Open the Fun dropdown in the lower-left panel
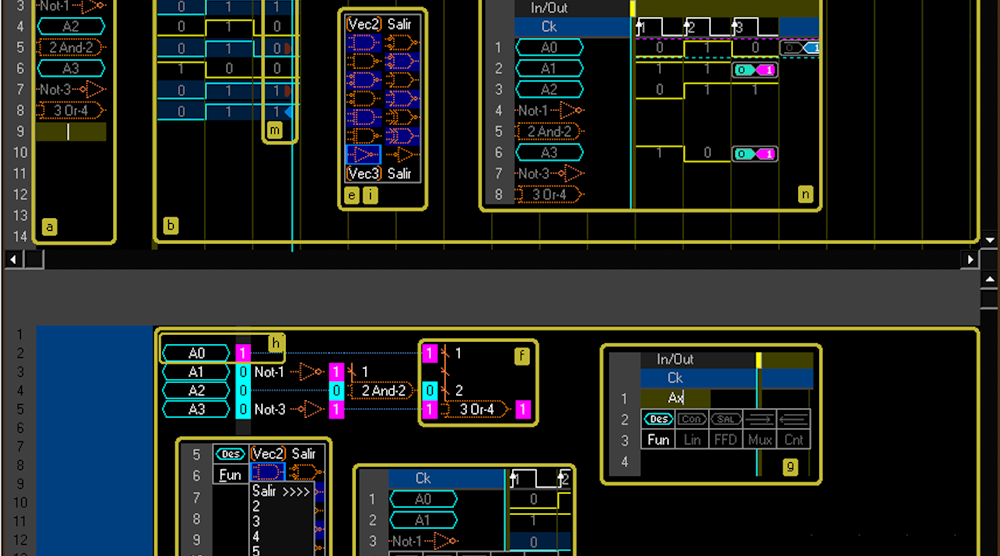The image size is (1000, 556). 231,475
